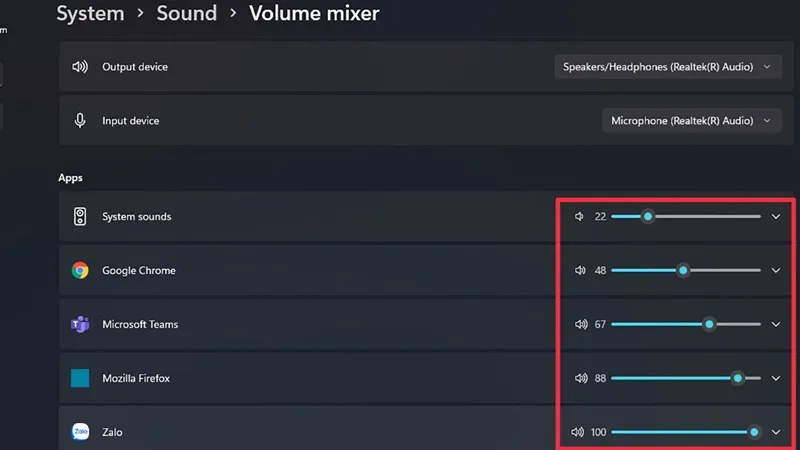The height and width of the screenshot is (450, 800).
Task: Click the Google Chrome app icon
Action: click(x=80, y=270)
